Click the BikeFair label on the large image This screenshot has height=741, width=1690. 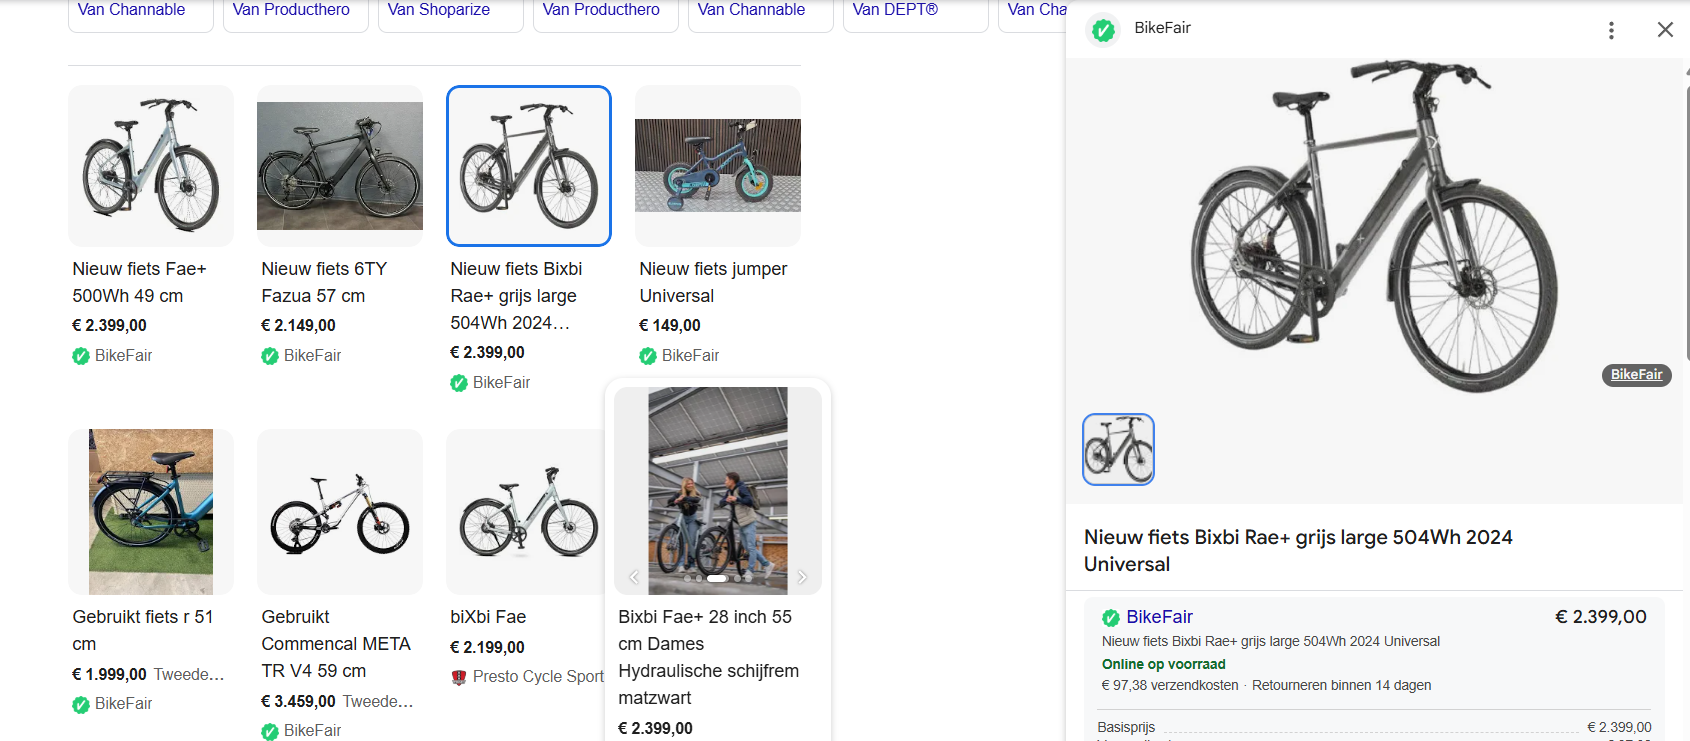click(x=1636, y=375)
